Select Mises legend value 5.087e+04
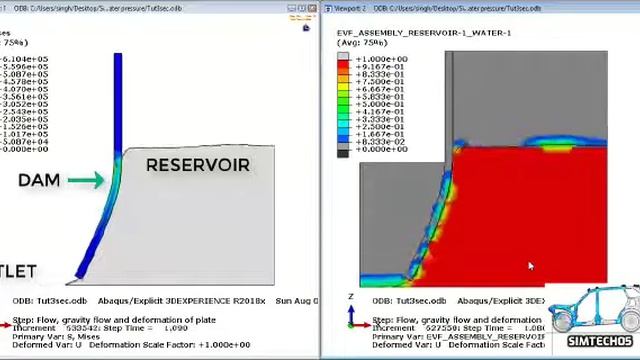This screenshot has width=640, height=360. click(x=24, y=142)
